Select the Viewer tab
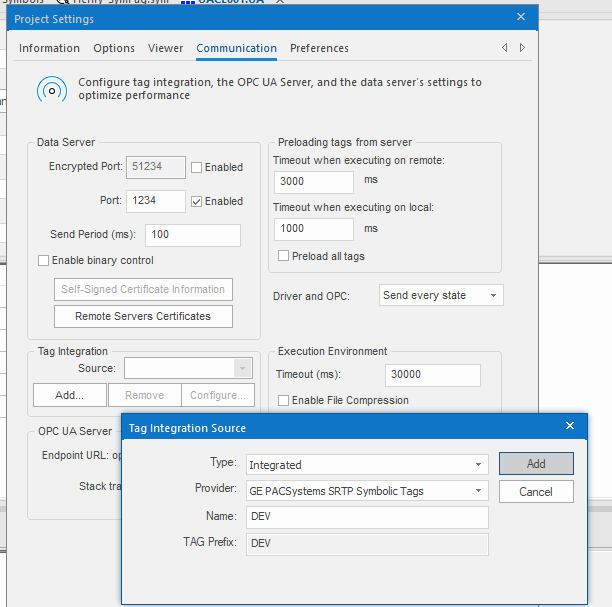Image resolution: width=612 pixels, height=607 pixels. (x=166, y=48)
